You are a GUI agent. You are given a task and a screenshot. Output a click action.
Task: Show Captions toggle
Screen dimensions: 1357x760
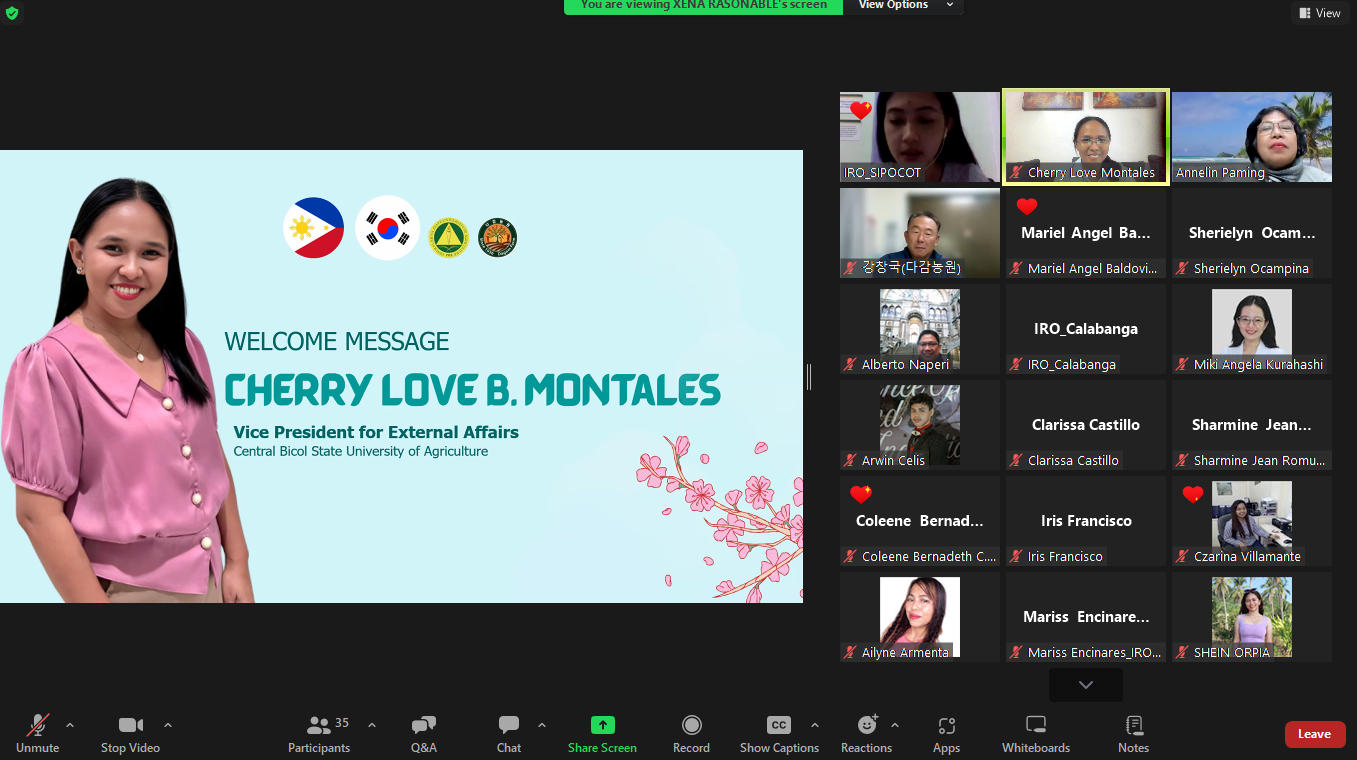(x=778, y=733)
